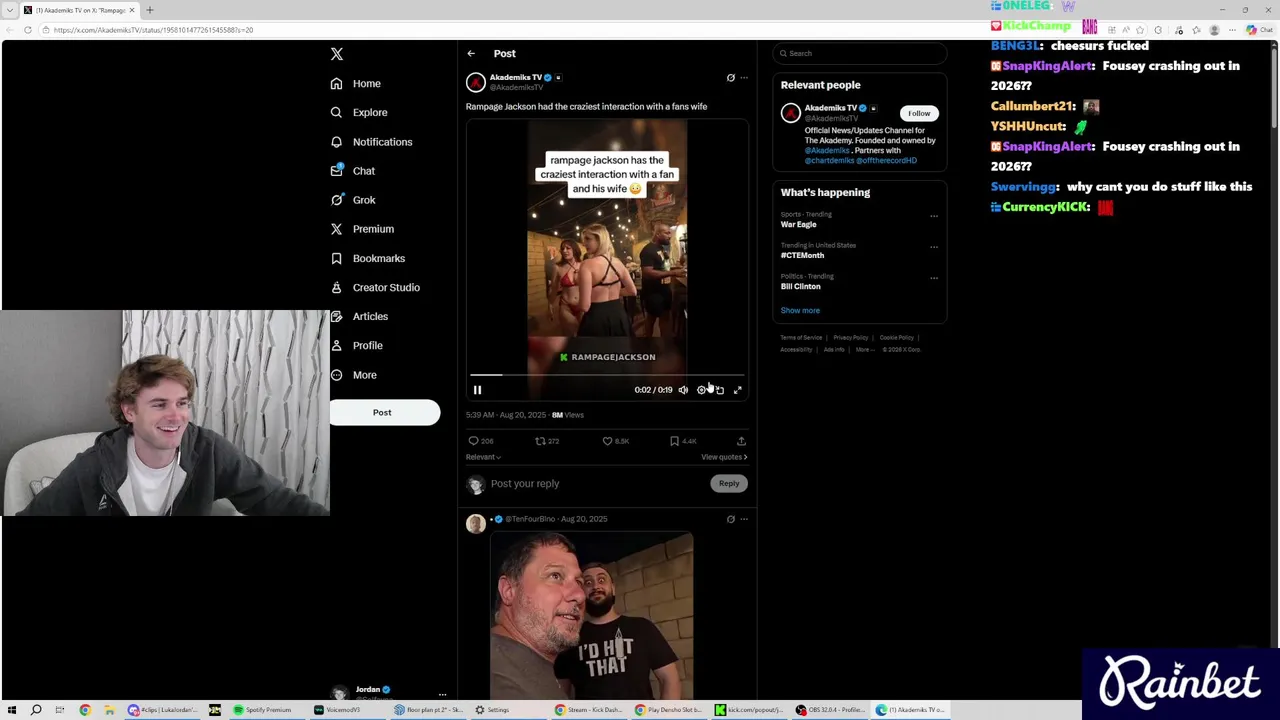Open Grok icon on TenFourBino reply

pos(730,519)
